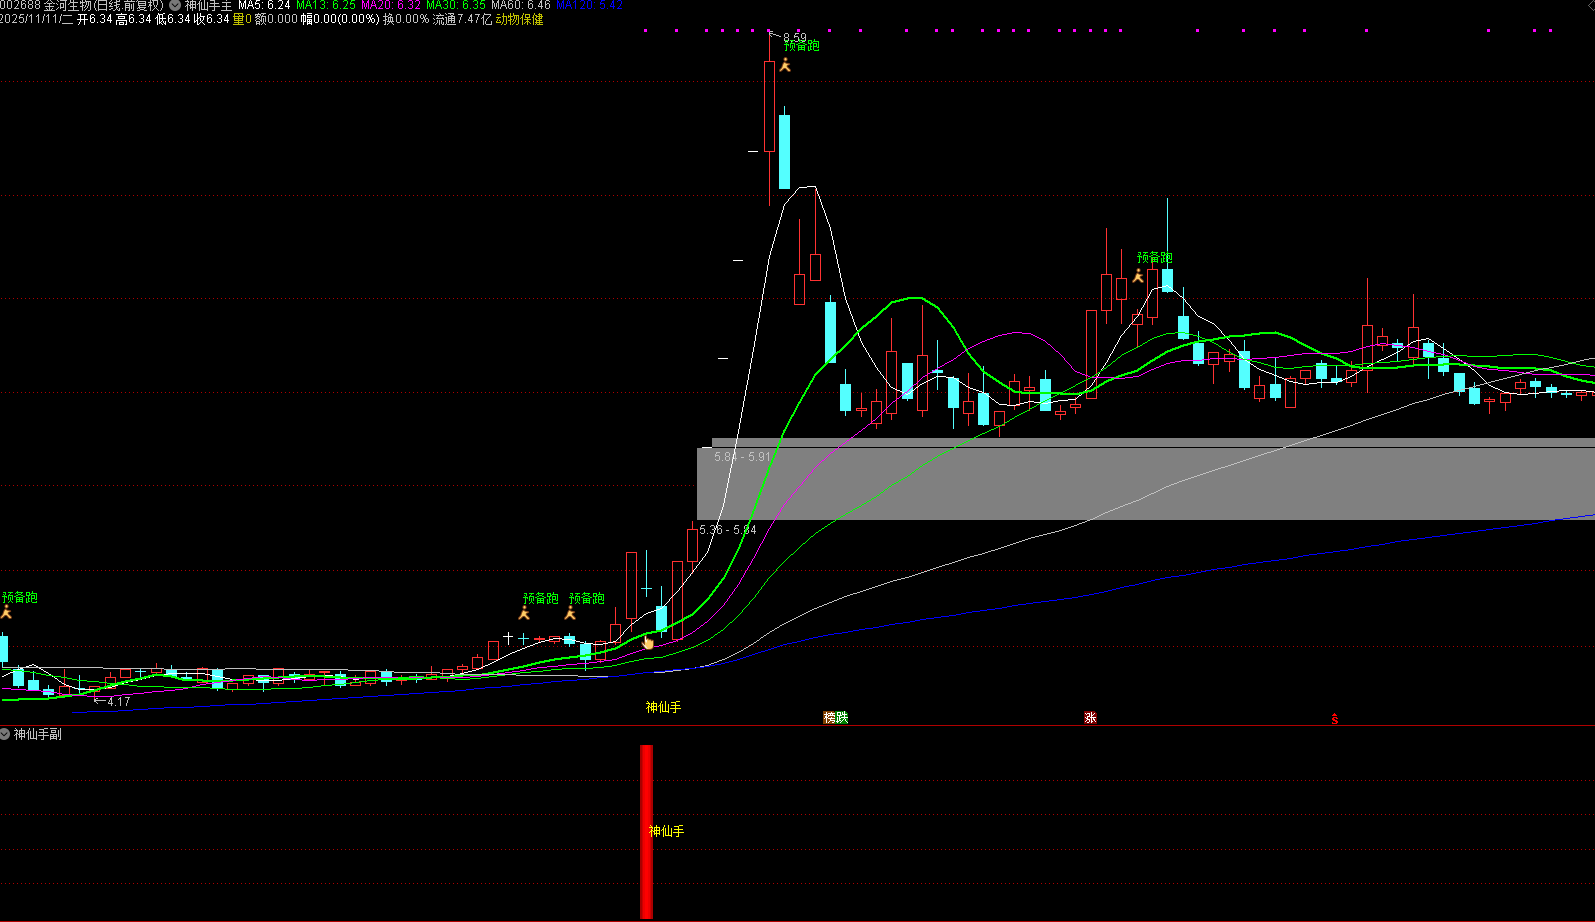This screenshot has height=922, width=1595.
Task: Click the red 涨 marker icon
Action: coord(1090,717)
